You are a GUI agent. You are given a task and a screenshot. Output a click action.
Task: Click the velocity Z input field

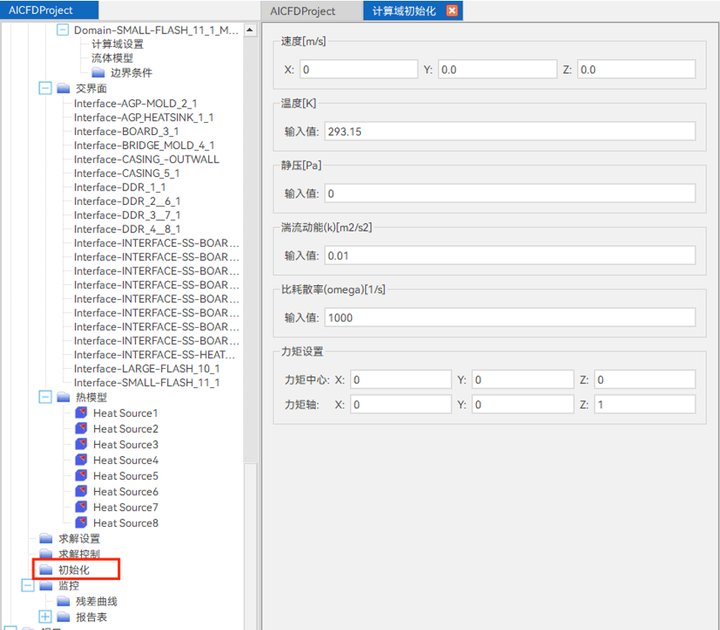point(636,69)
